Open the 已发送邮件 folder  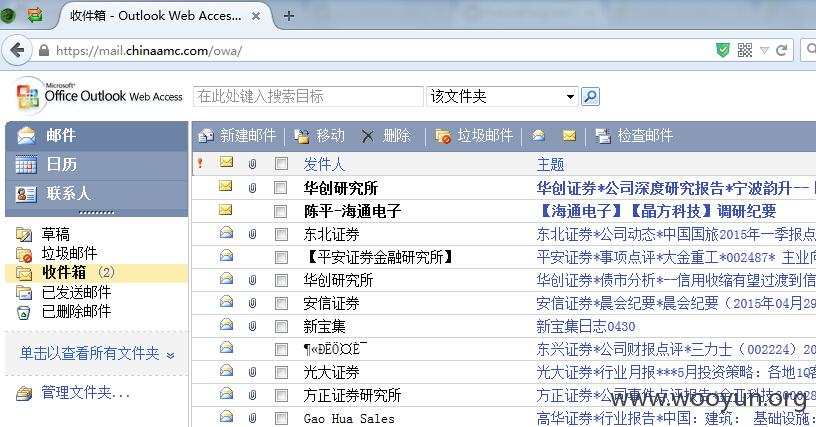point(76,292)
